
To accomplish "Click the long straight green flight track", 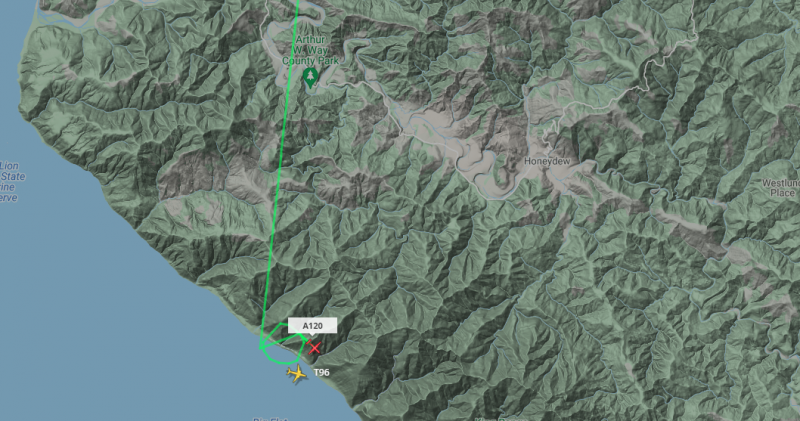I will tap(280, 174).
